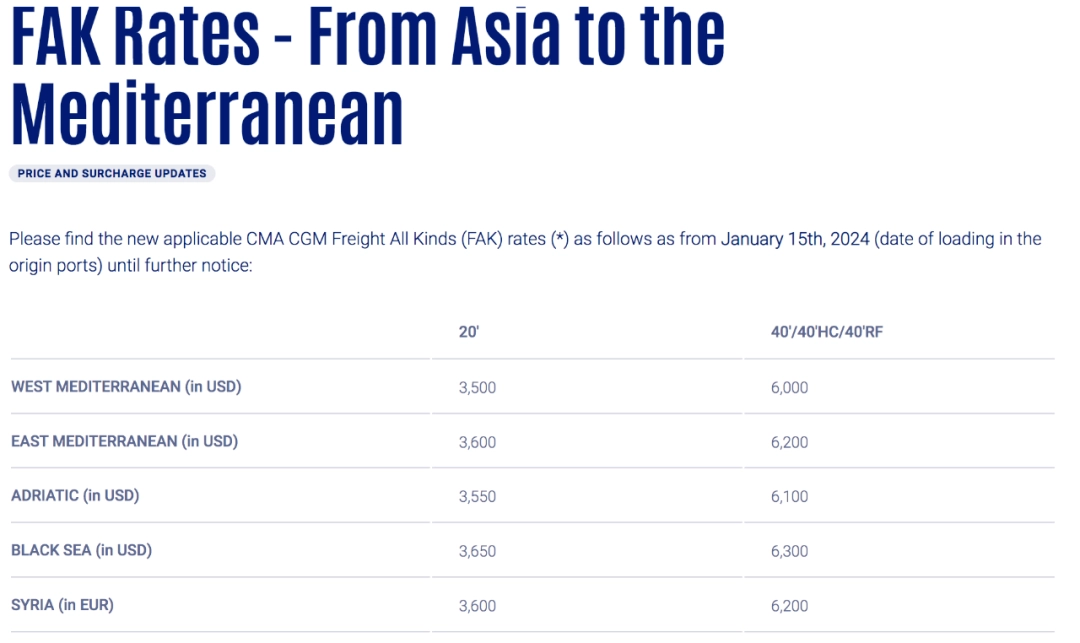This screenshot has height=643, width=1080.
Task: Select the 40'/40'HC/40'RF column header
Action: 827,332
